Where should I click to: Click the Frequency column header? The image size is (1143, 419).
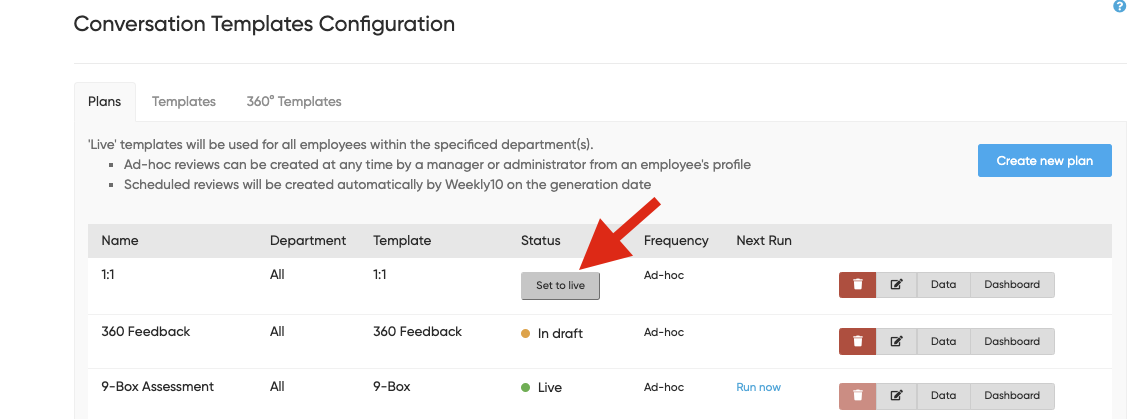tap(676, 240)
